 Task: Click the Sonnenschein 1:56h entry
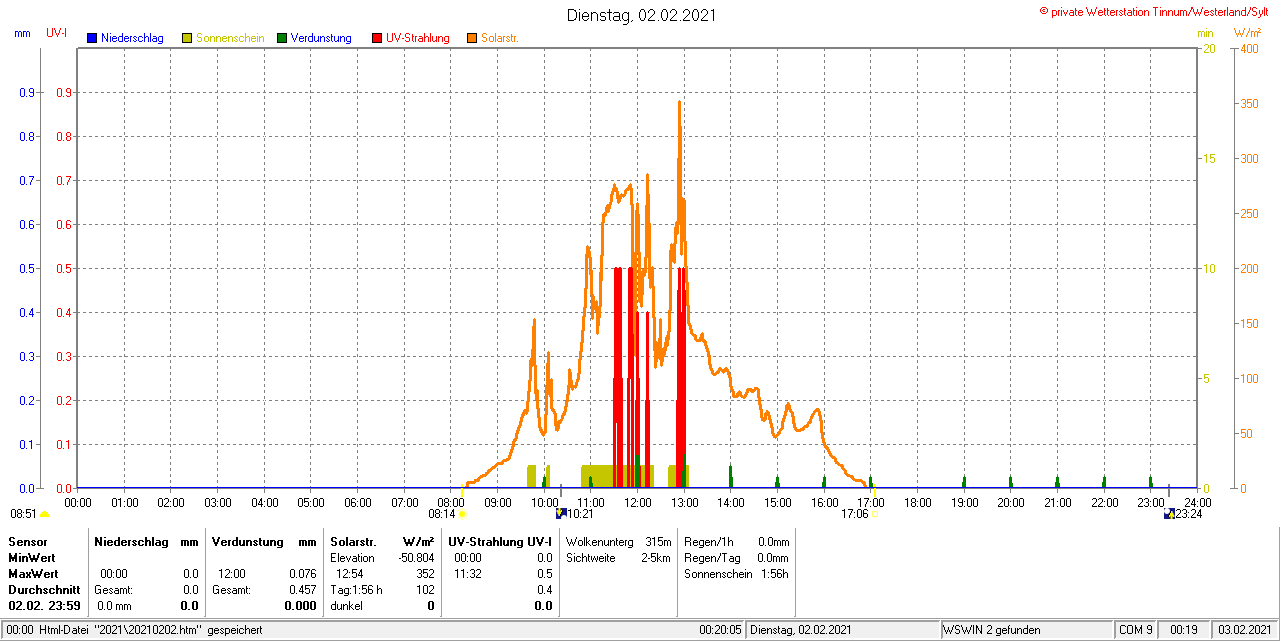coord(736,574)
